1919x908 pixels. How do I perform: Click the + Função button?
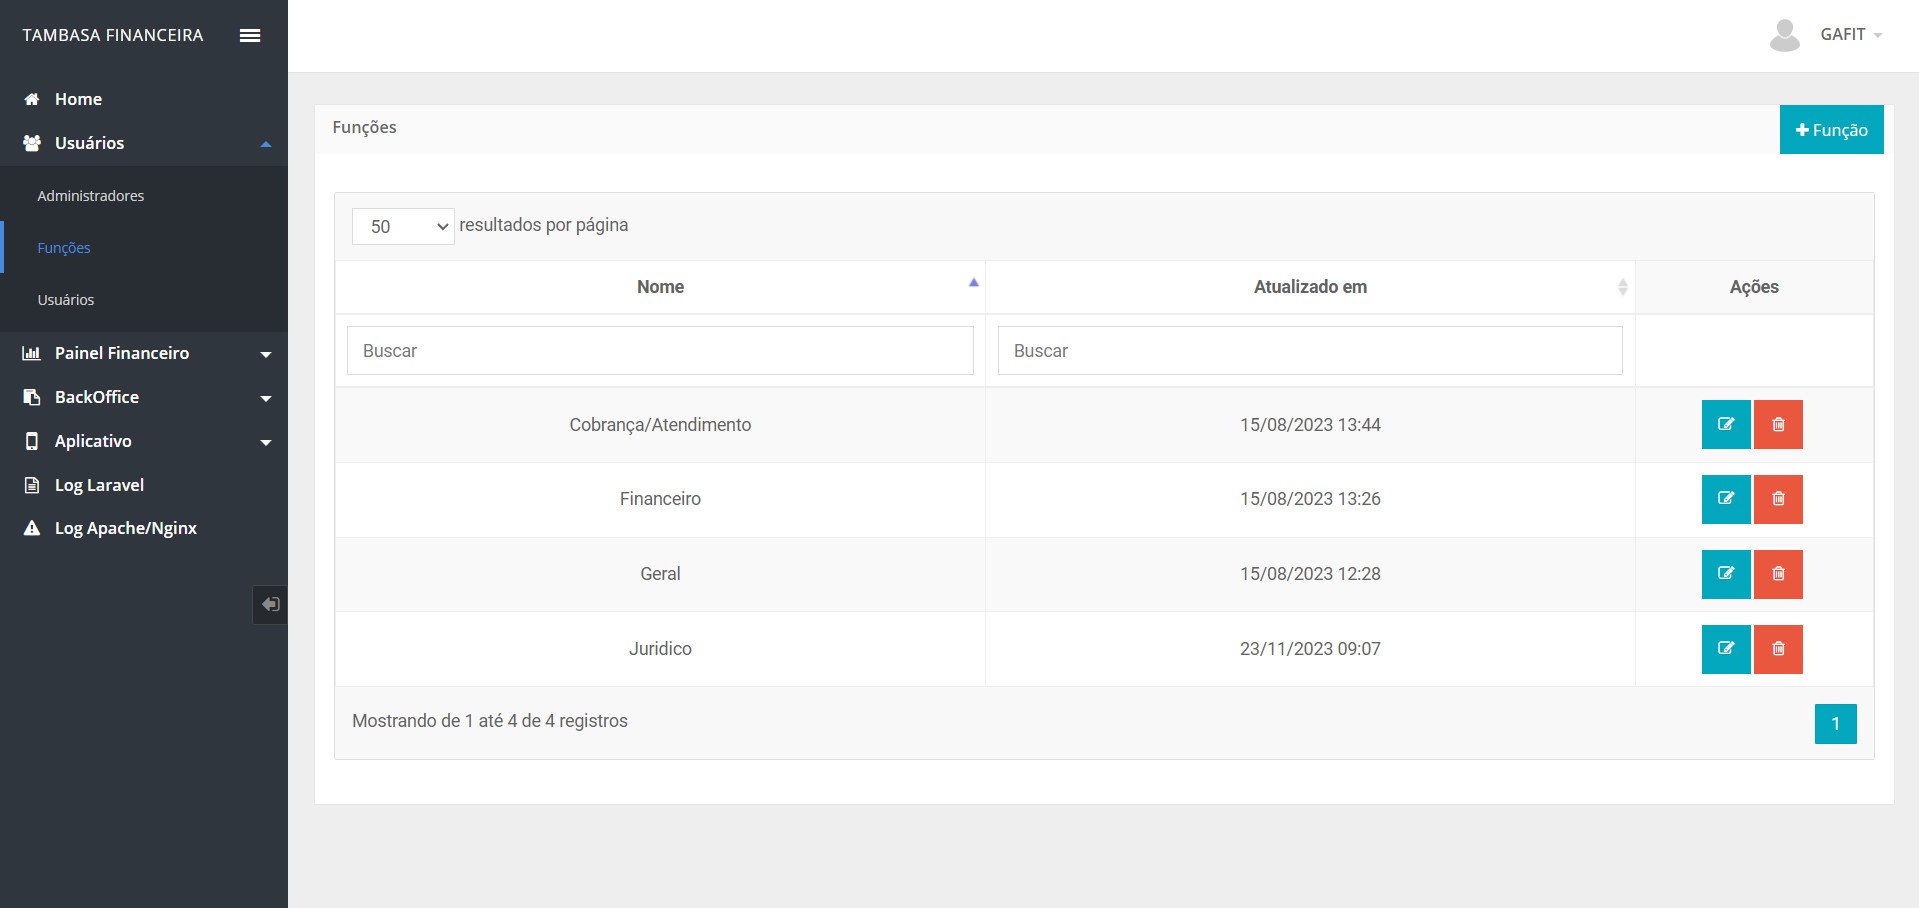pos(1831,130)
